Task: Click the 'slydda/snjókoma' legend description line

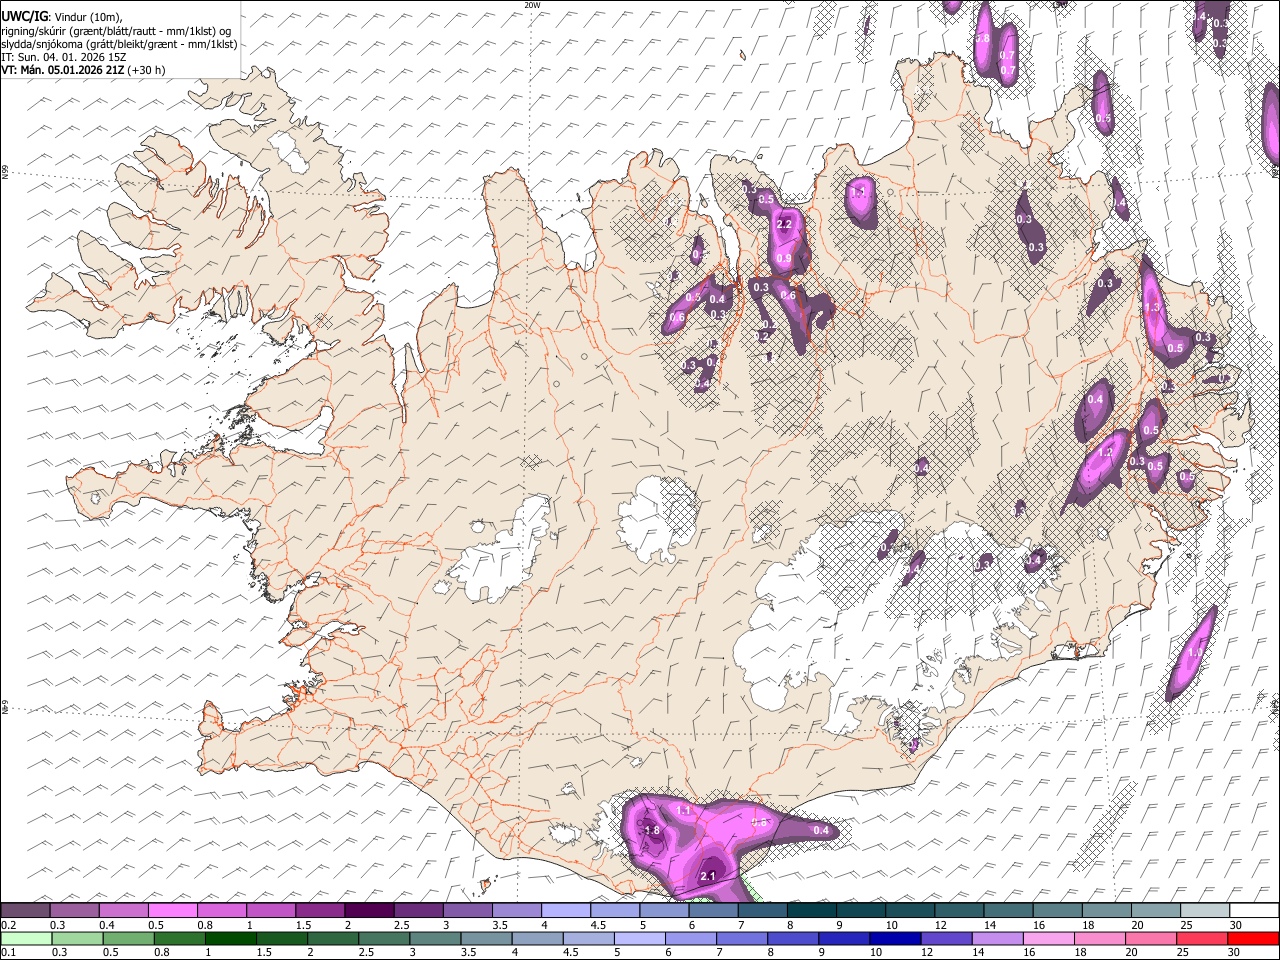Action: [x=119, y=44]
